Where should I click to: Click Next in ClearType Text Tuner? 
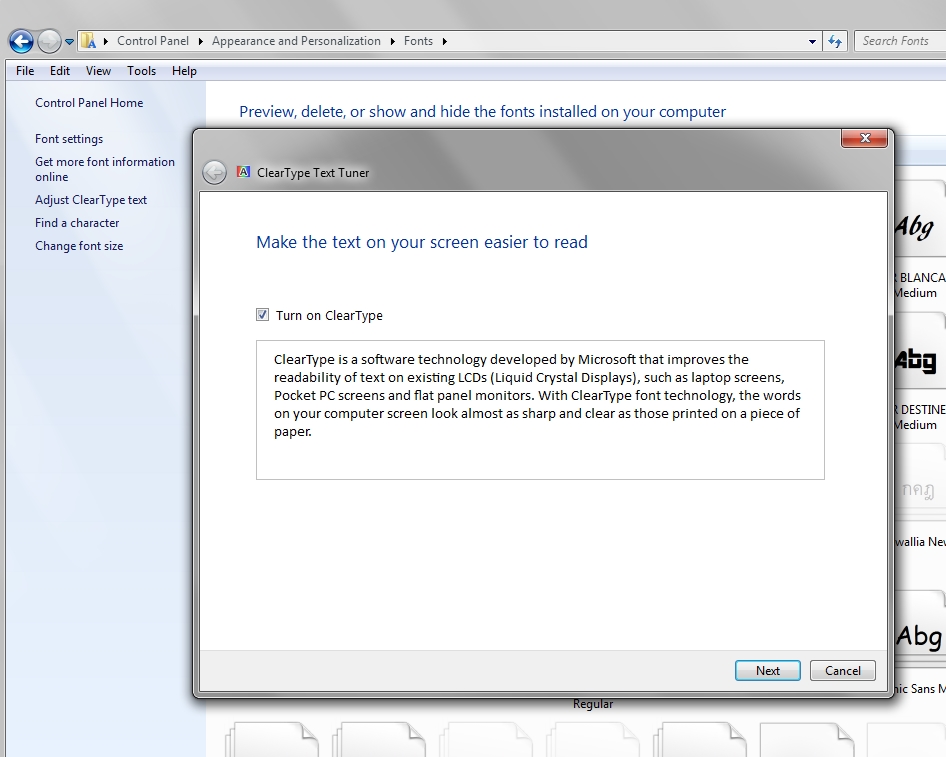tap(767, 671)
